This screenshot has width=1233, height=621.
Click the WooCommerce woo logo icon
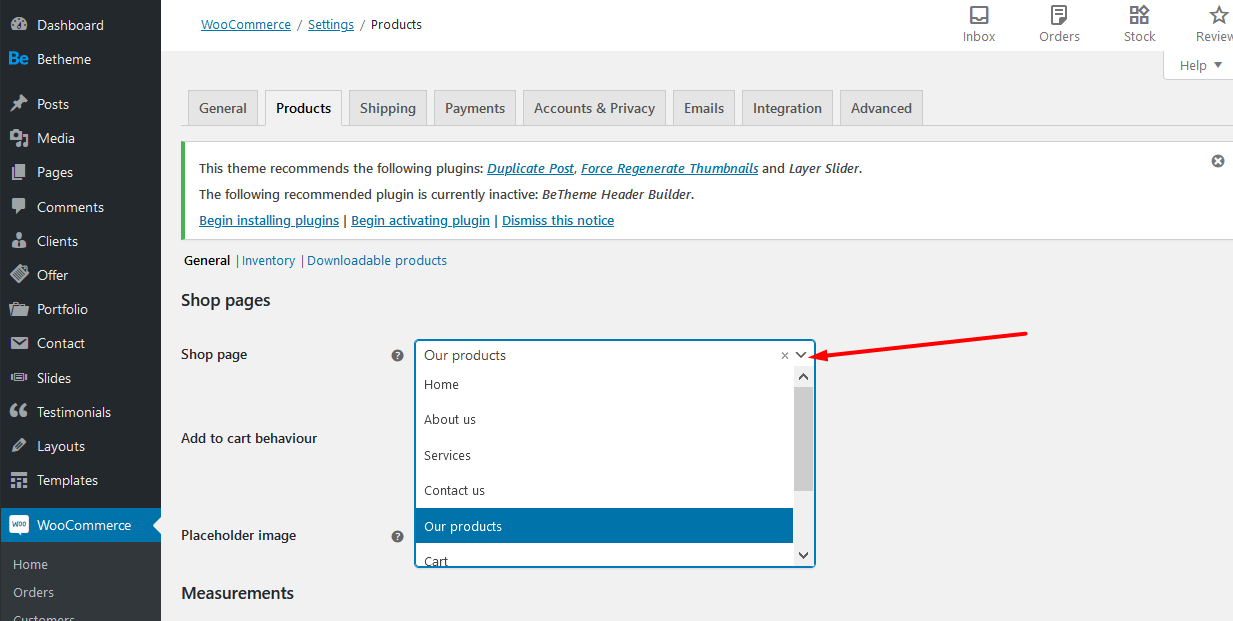pyautogui.click(x=19, y=525)
